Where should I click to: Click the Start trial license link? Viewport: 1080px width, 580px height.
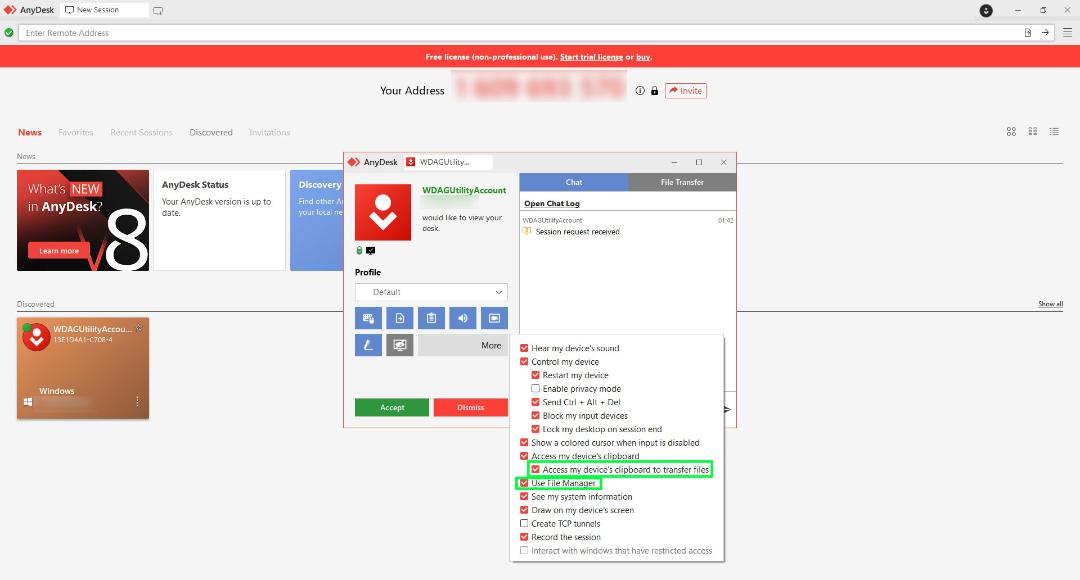coord(591,57)
